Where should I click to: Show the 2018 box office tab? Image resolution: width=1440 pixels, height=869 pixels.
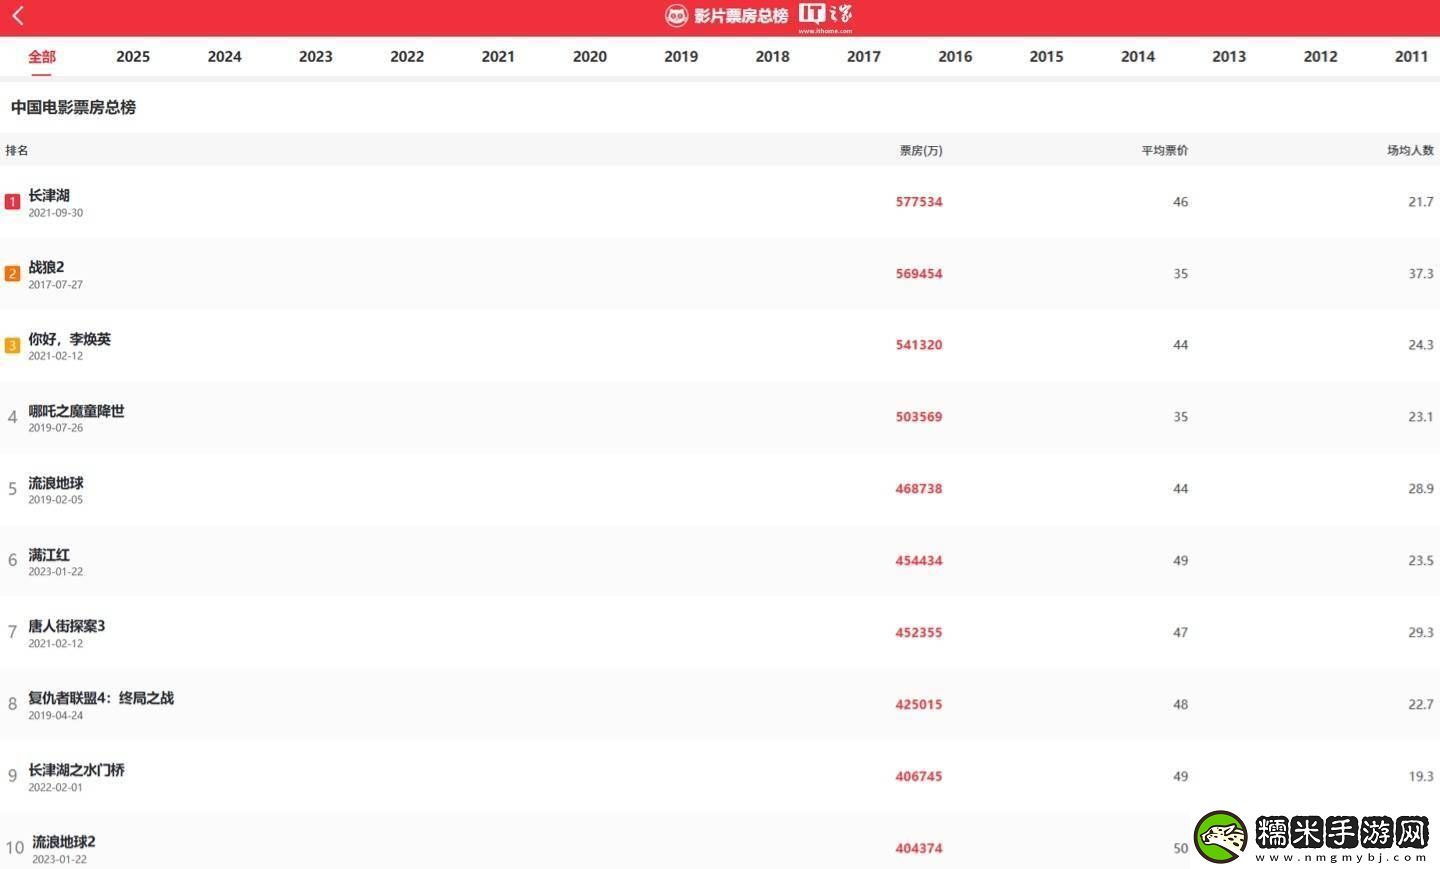[x=773, y=57]
